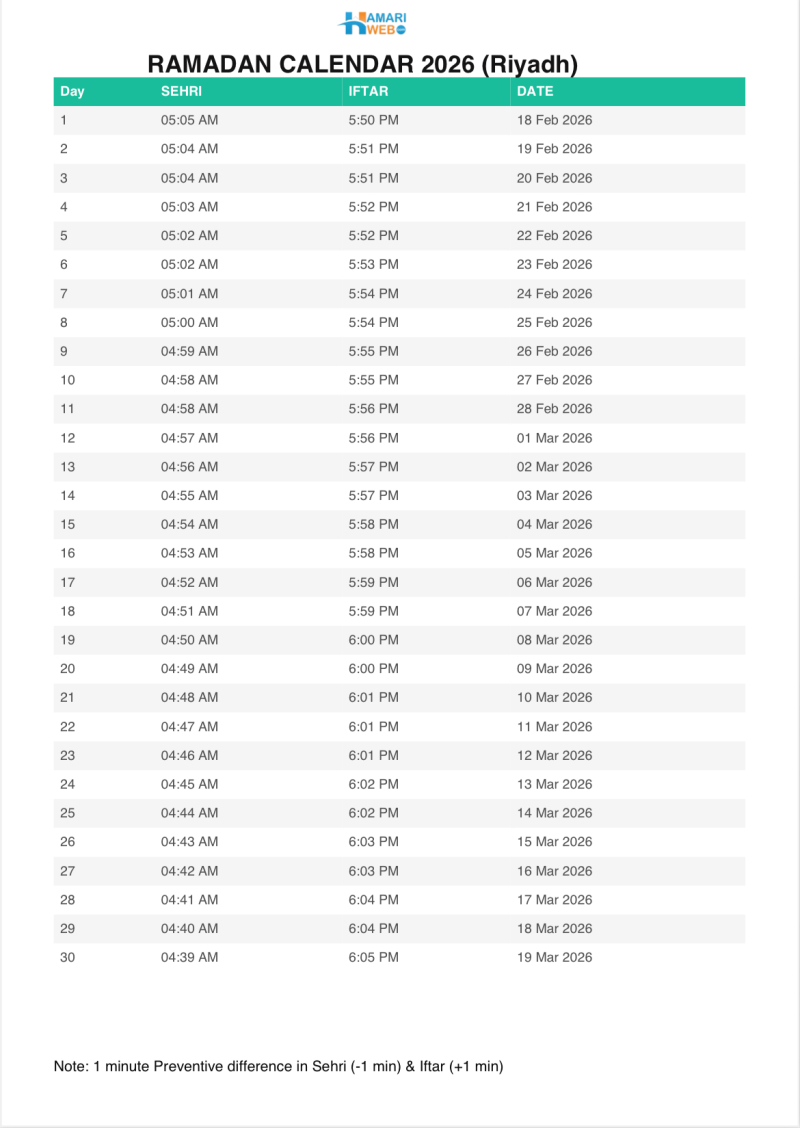Click the 25 Feb 2026 date cell
800x1128 pixels.
[555, 322]
